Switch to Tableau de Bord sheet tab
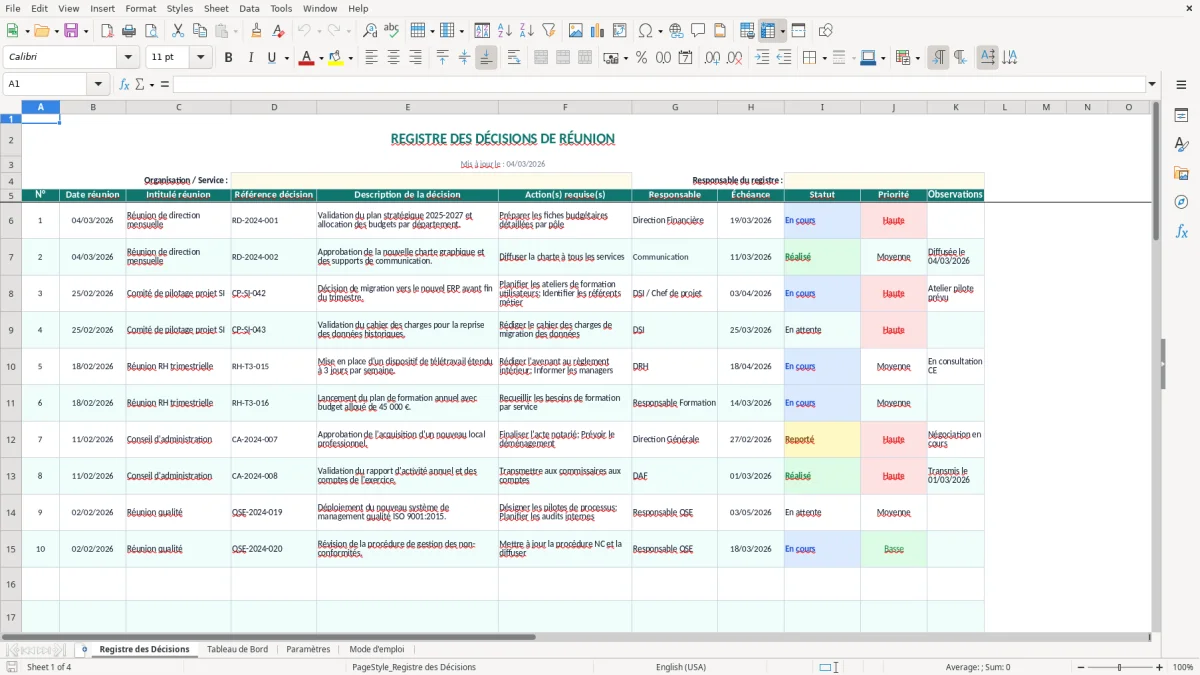The image size is (1200, 675). click(x=237, y=649)
